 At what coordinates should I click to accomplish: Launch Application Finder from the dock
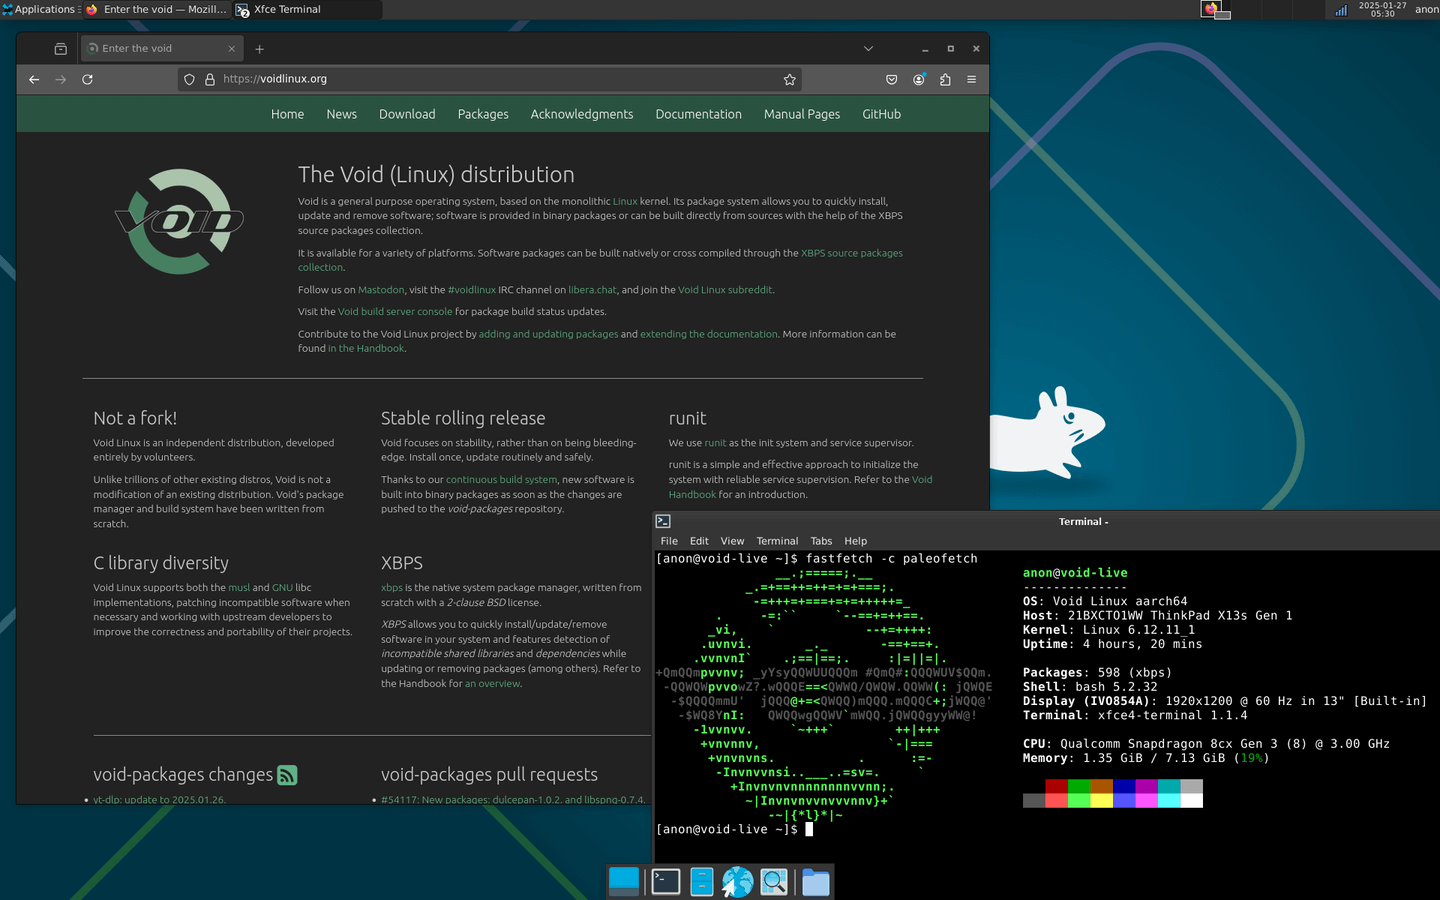point(774,881)
